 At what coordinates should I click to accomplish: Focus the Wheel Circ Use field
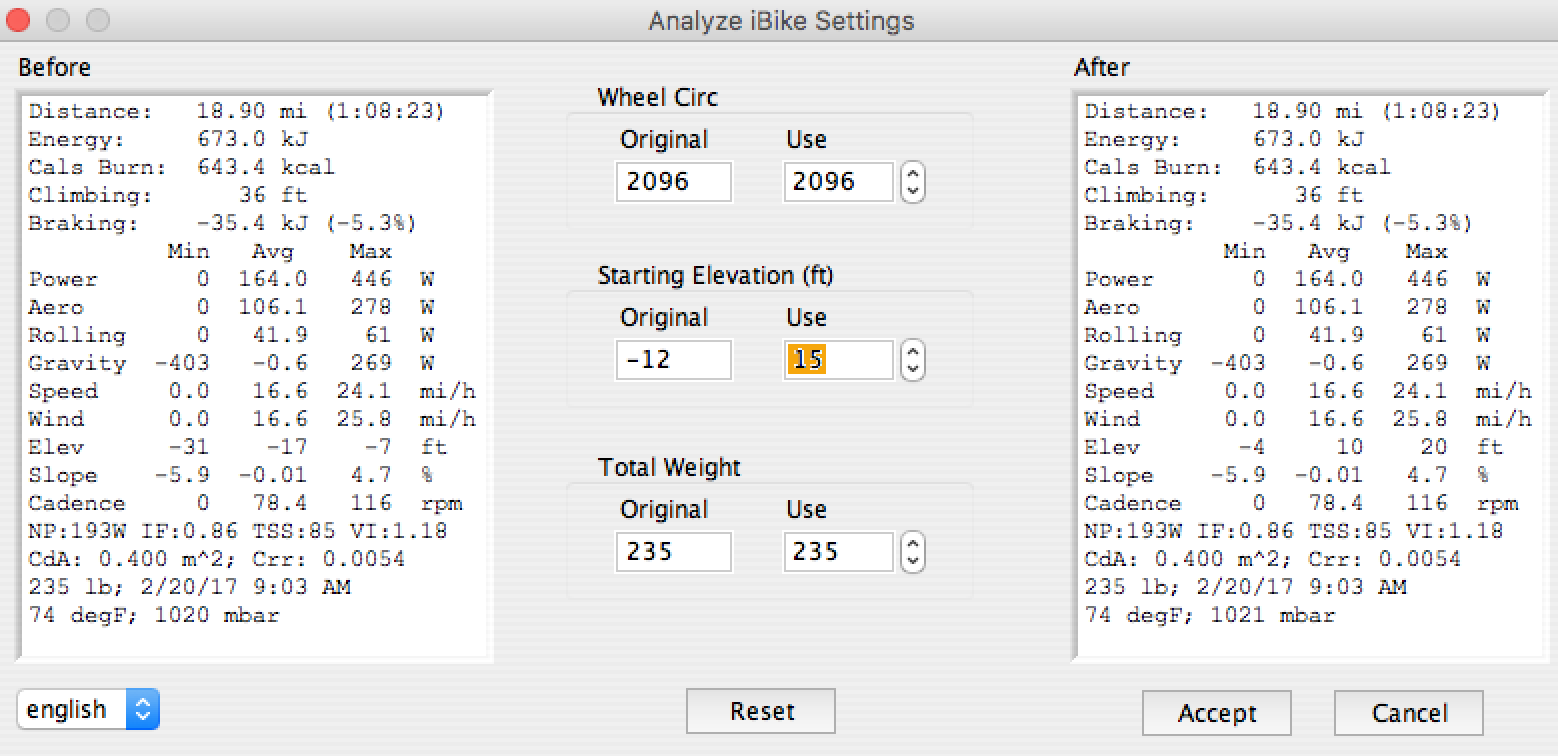838,182
